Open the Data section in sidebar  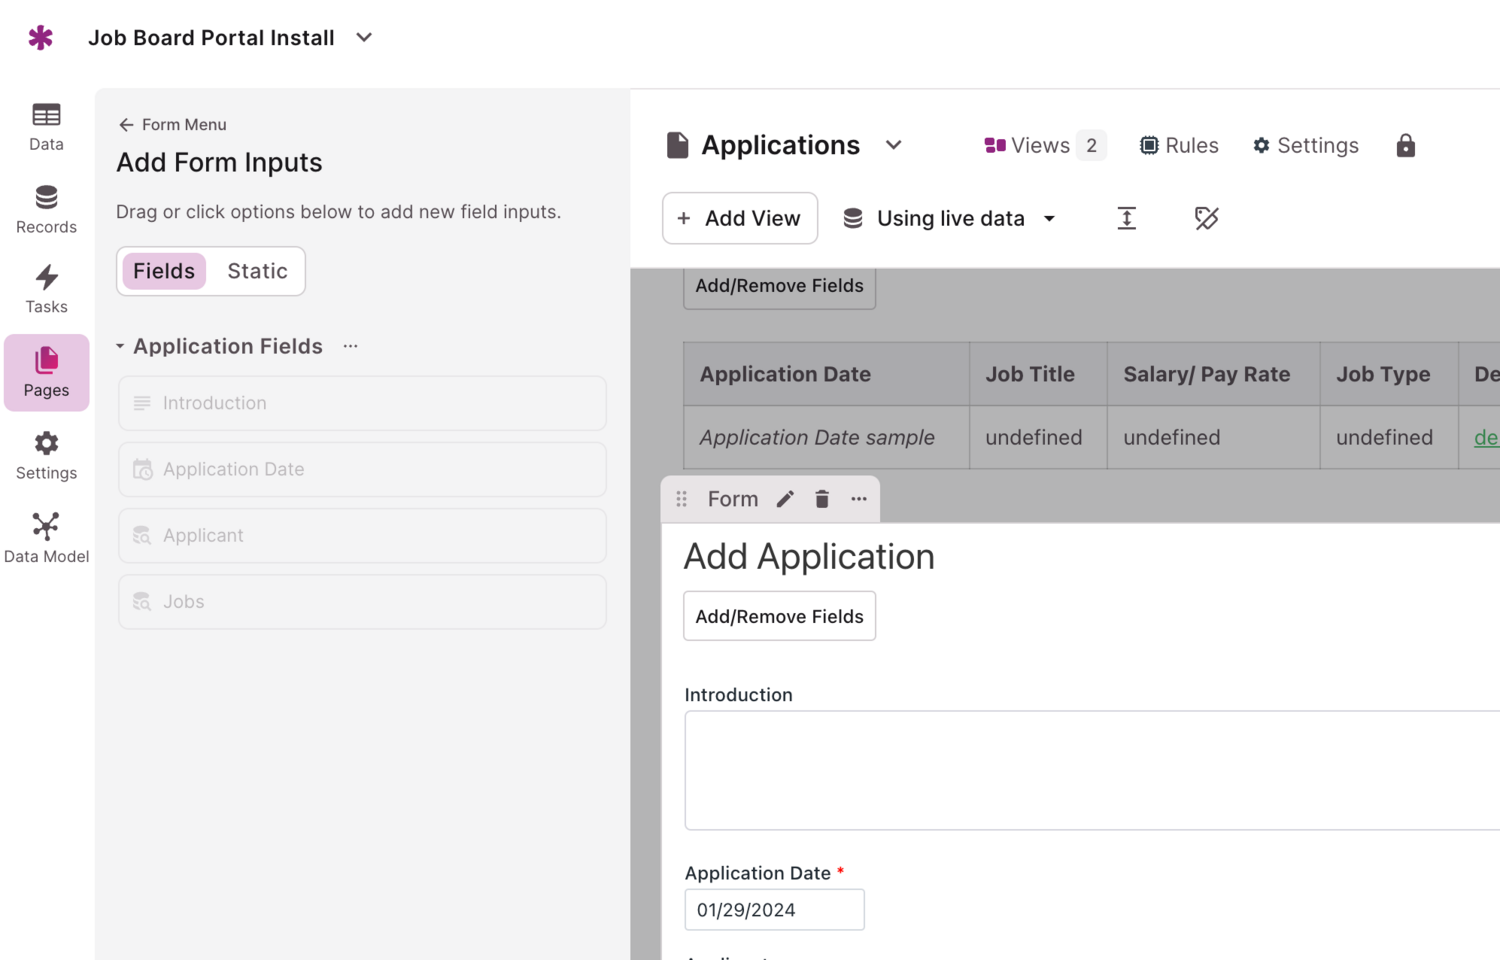pos(46,127)
